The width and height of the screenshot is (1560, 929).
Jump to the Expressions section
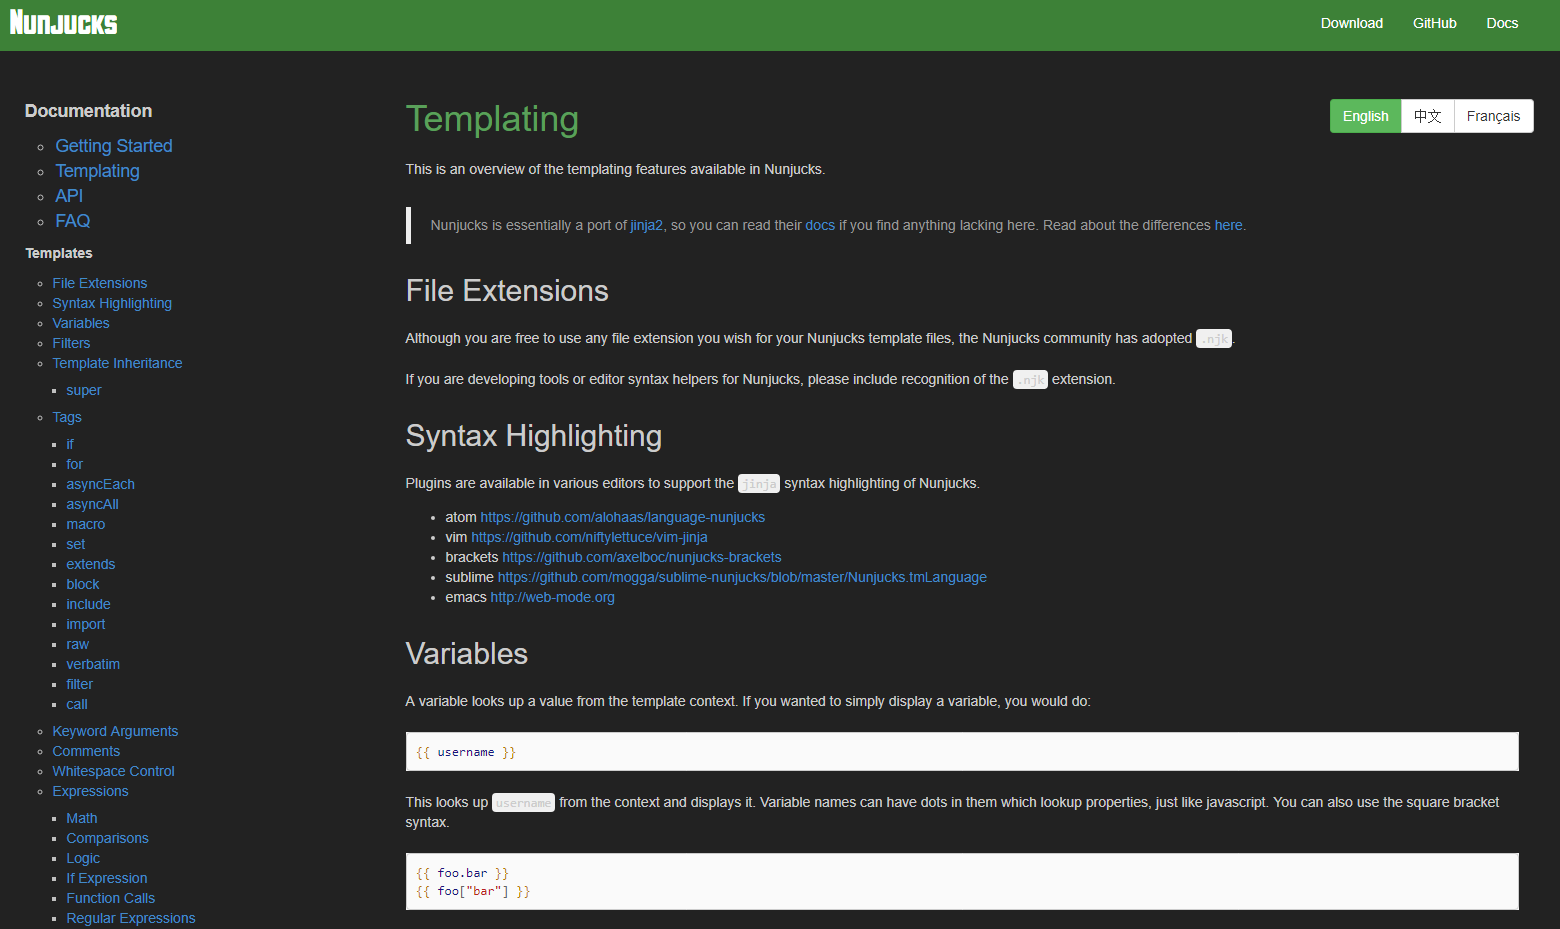pyautogui.click(x=90, y=791)
